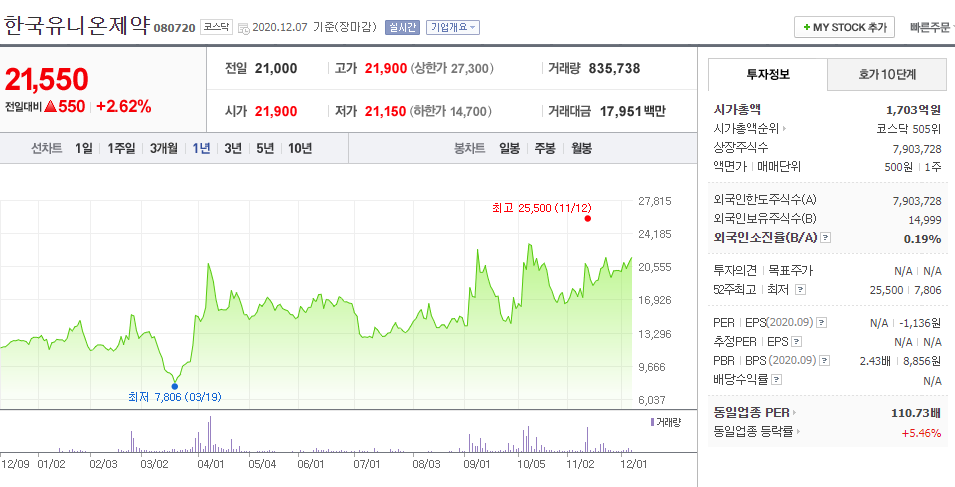Switch line chart to 3년 range
This screenshot has width=955, height=487.
click(233, 148)
